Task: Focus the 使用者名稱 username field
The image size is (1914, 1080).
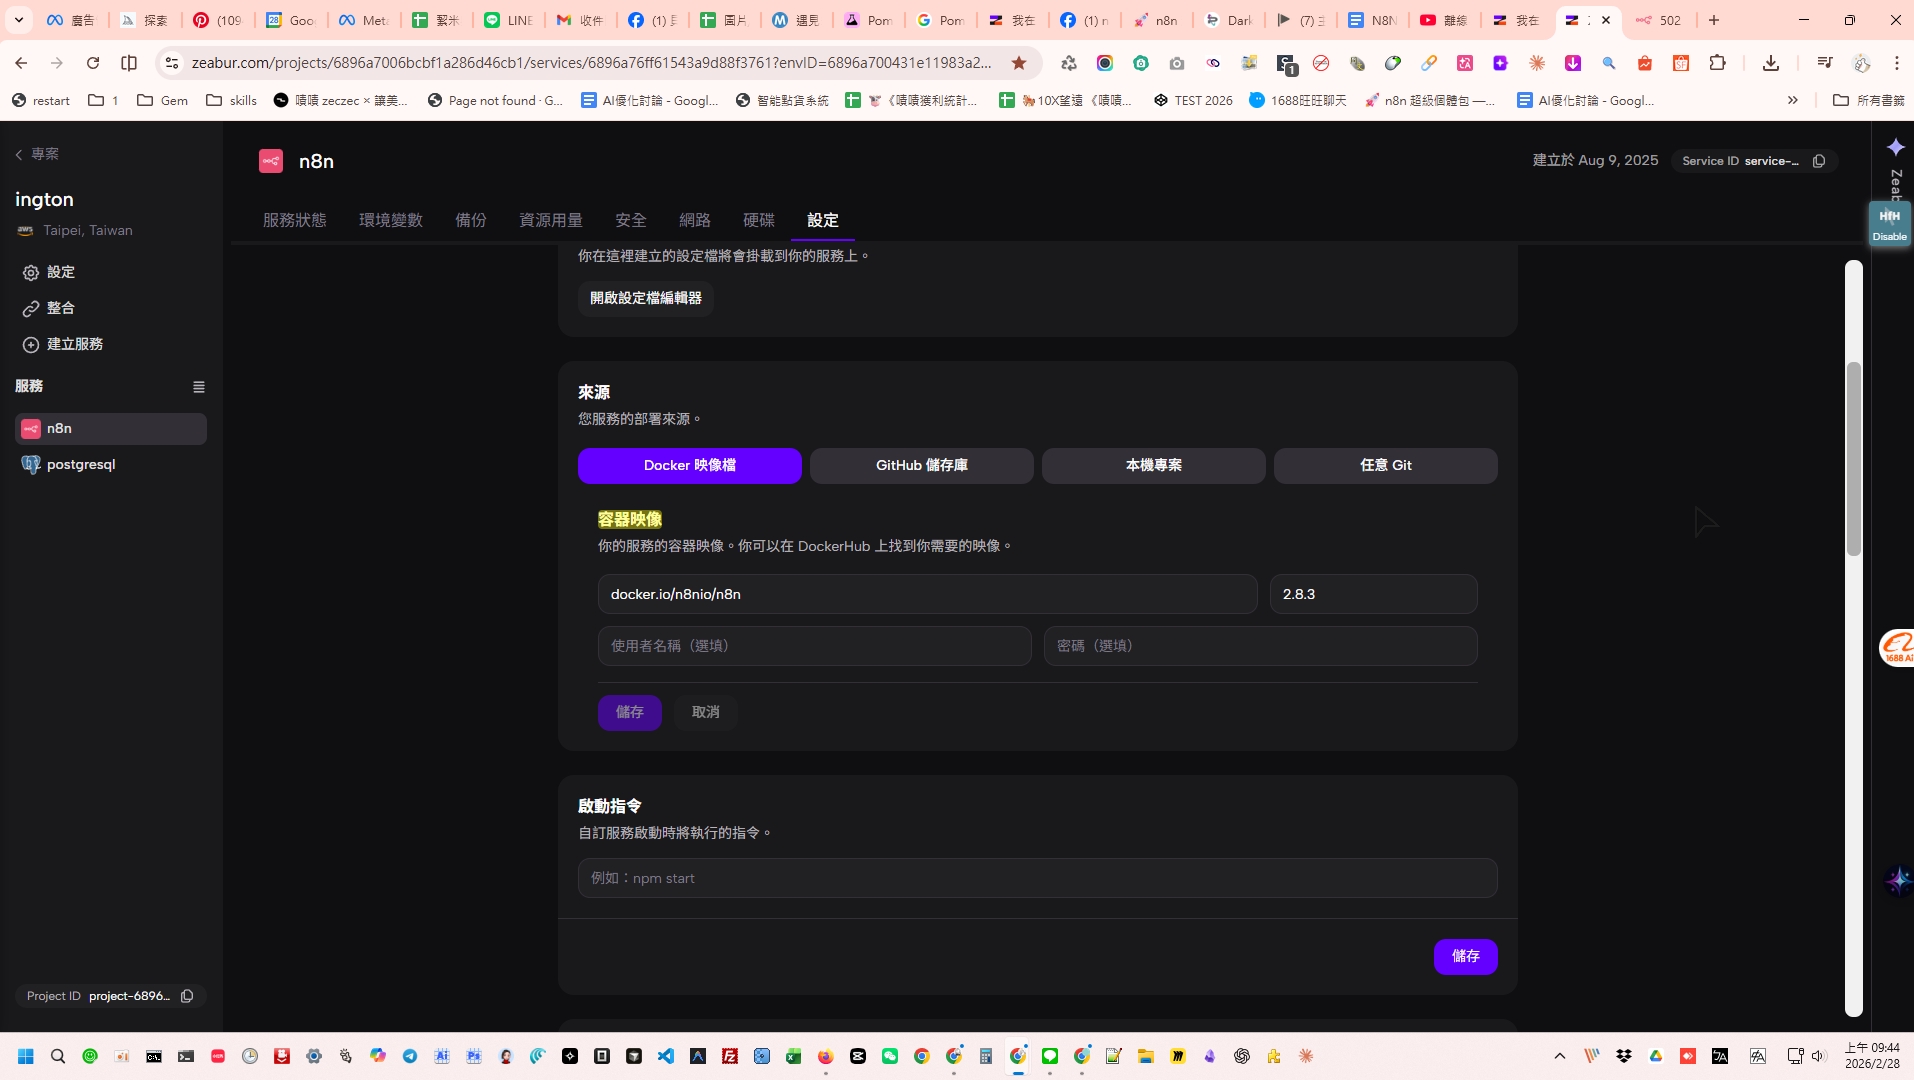Action: 815,646
